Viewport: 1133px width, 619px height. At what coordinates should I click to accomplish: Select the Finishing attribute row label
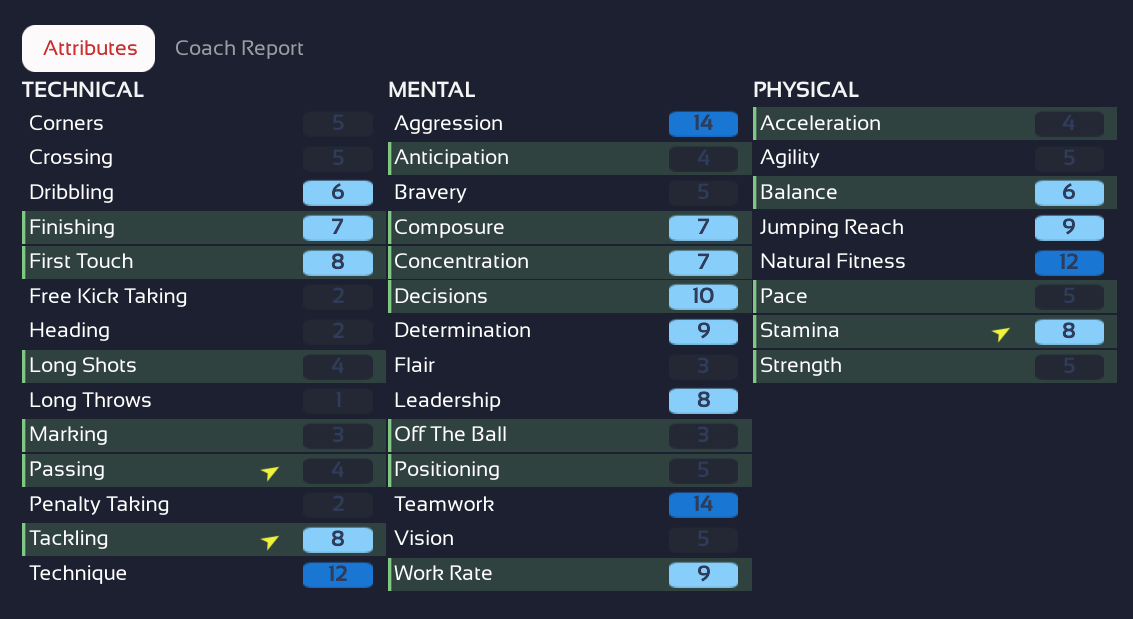click(72, 227)
